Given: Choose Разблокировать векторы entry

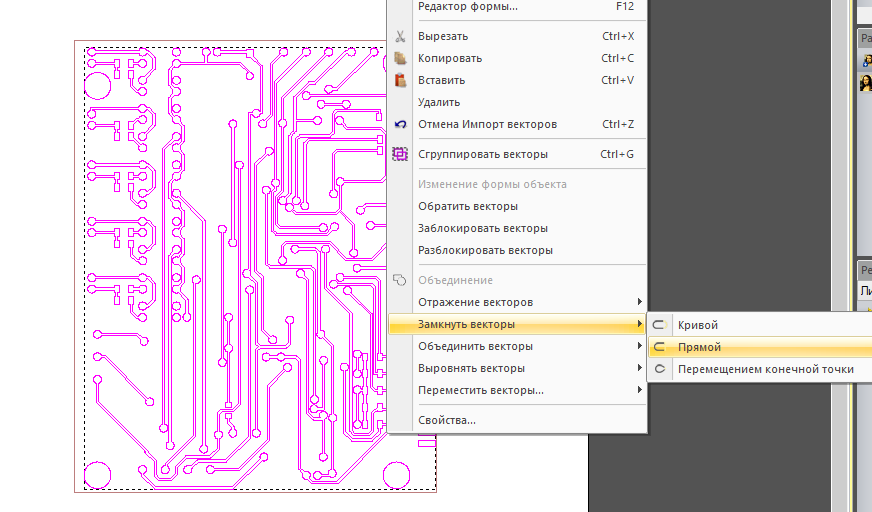Looking at the screenshot, I should (x=517, y=251).
